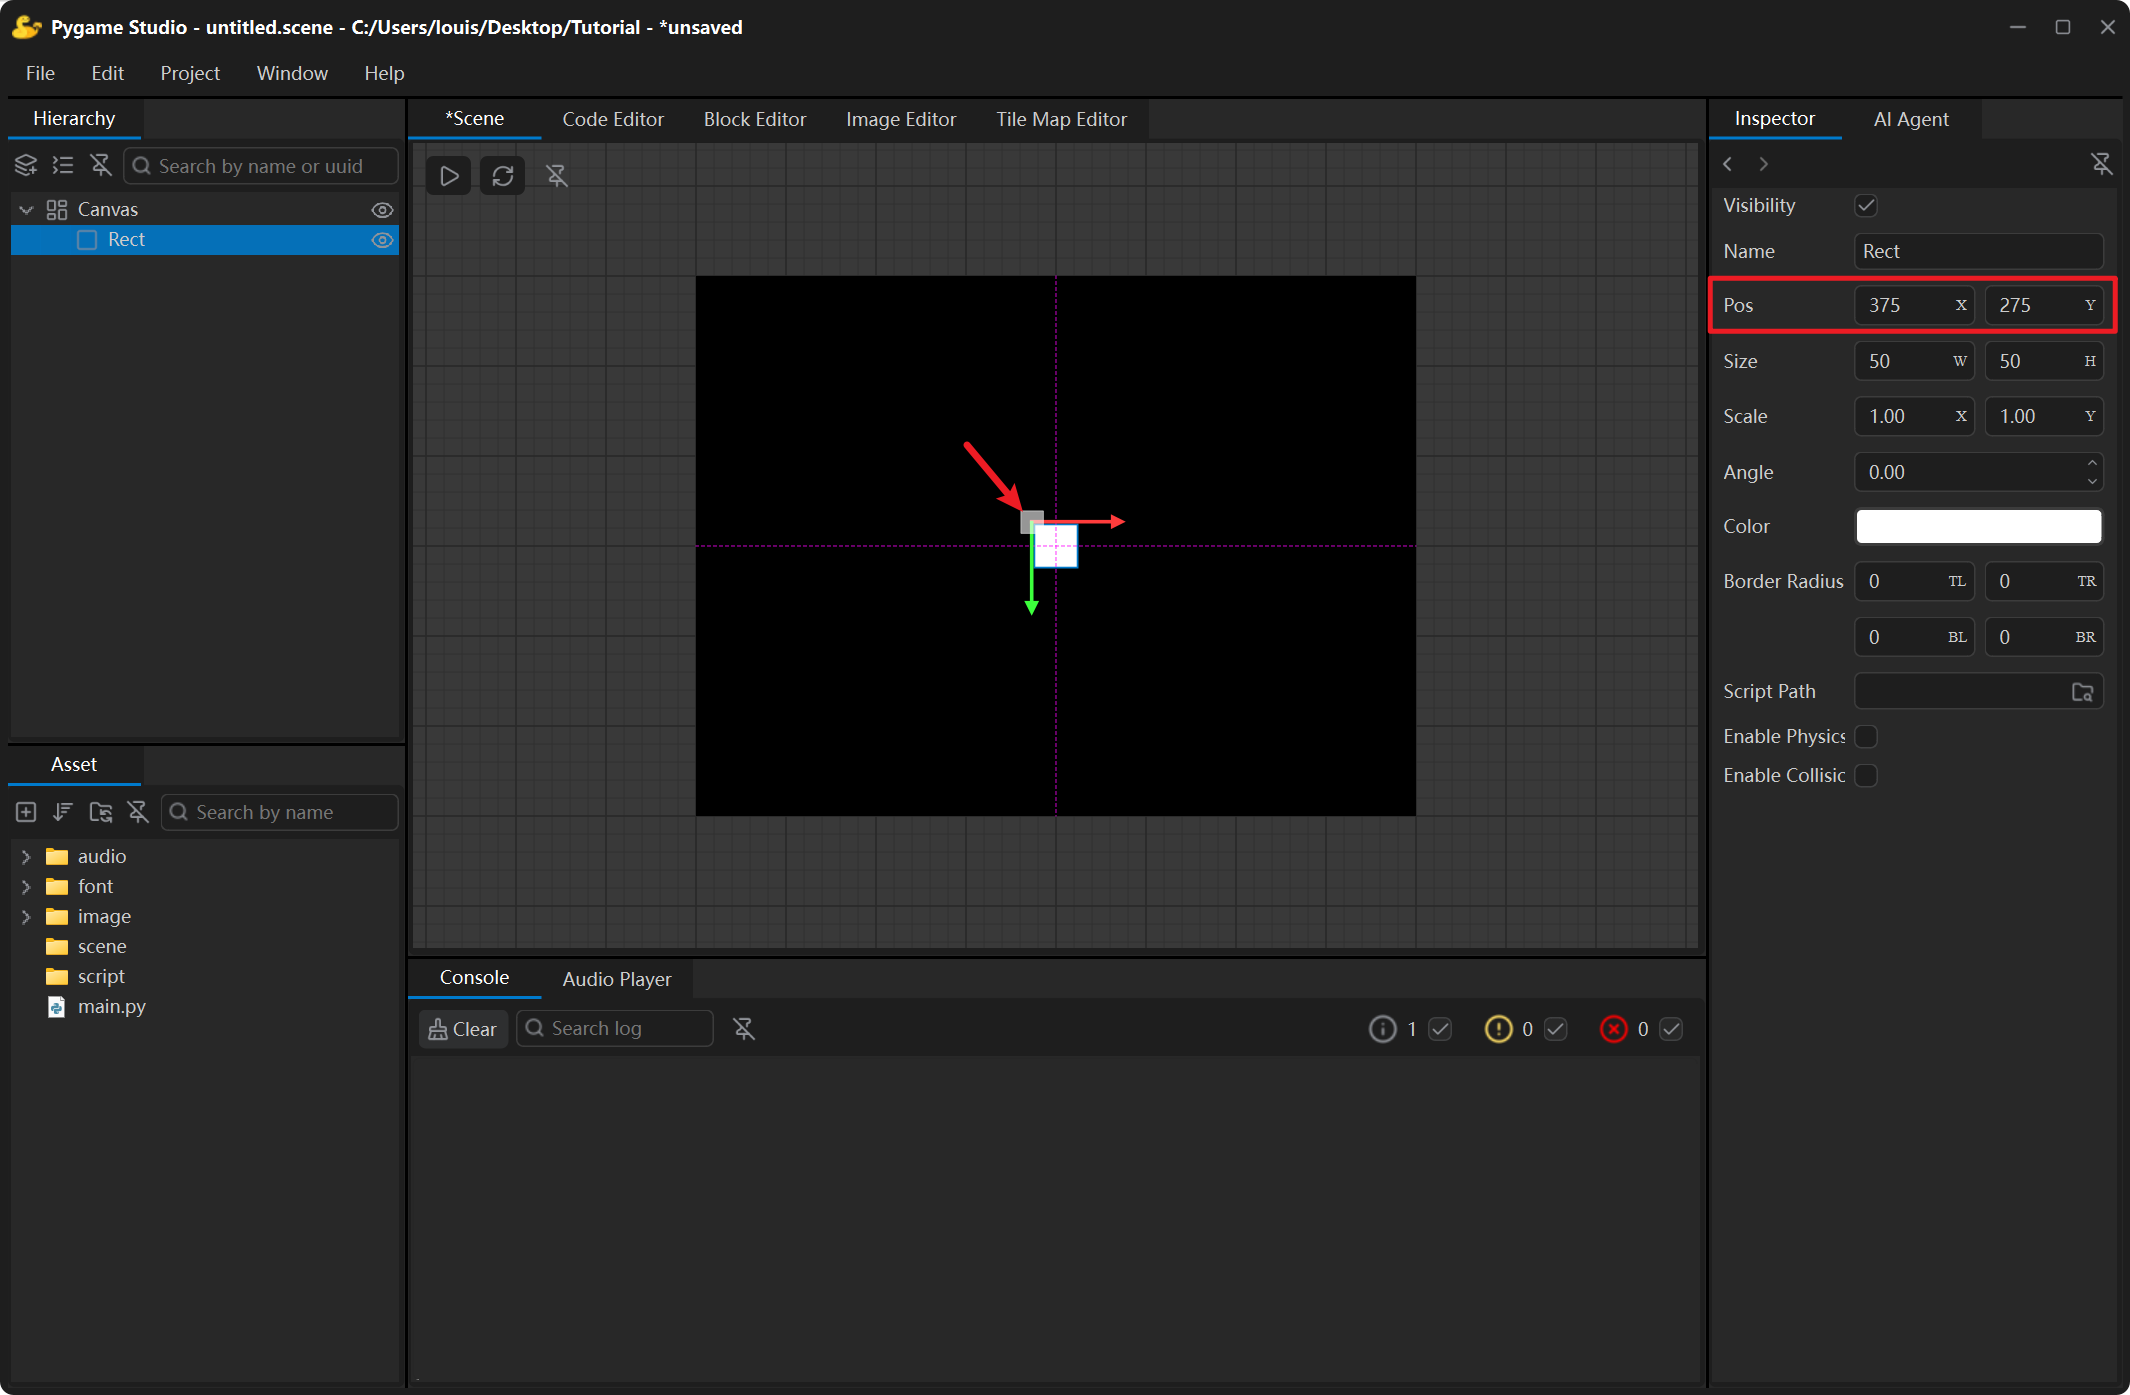The width and height of the screenshot is (2130, 1395).
Task: Enable Collision checkbox
Action: pos(1866,776)
